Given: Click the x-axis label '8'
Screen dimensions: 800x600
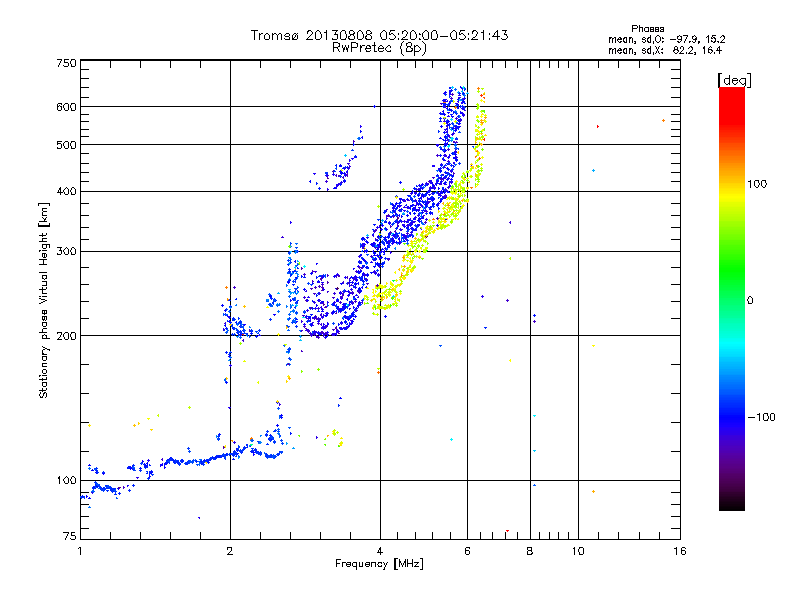Looking at the screenshot, I should click(530, 551).
